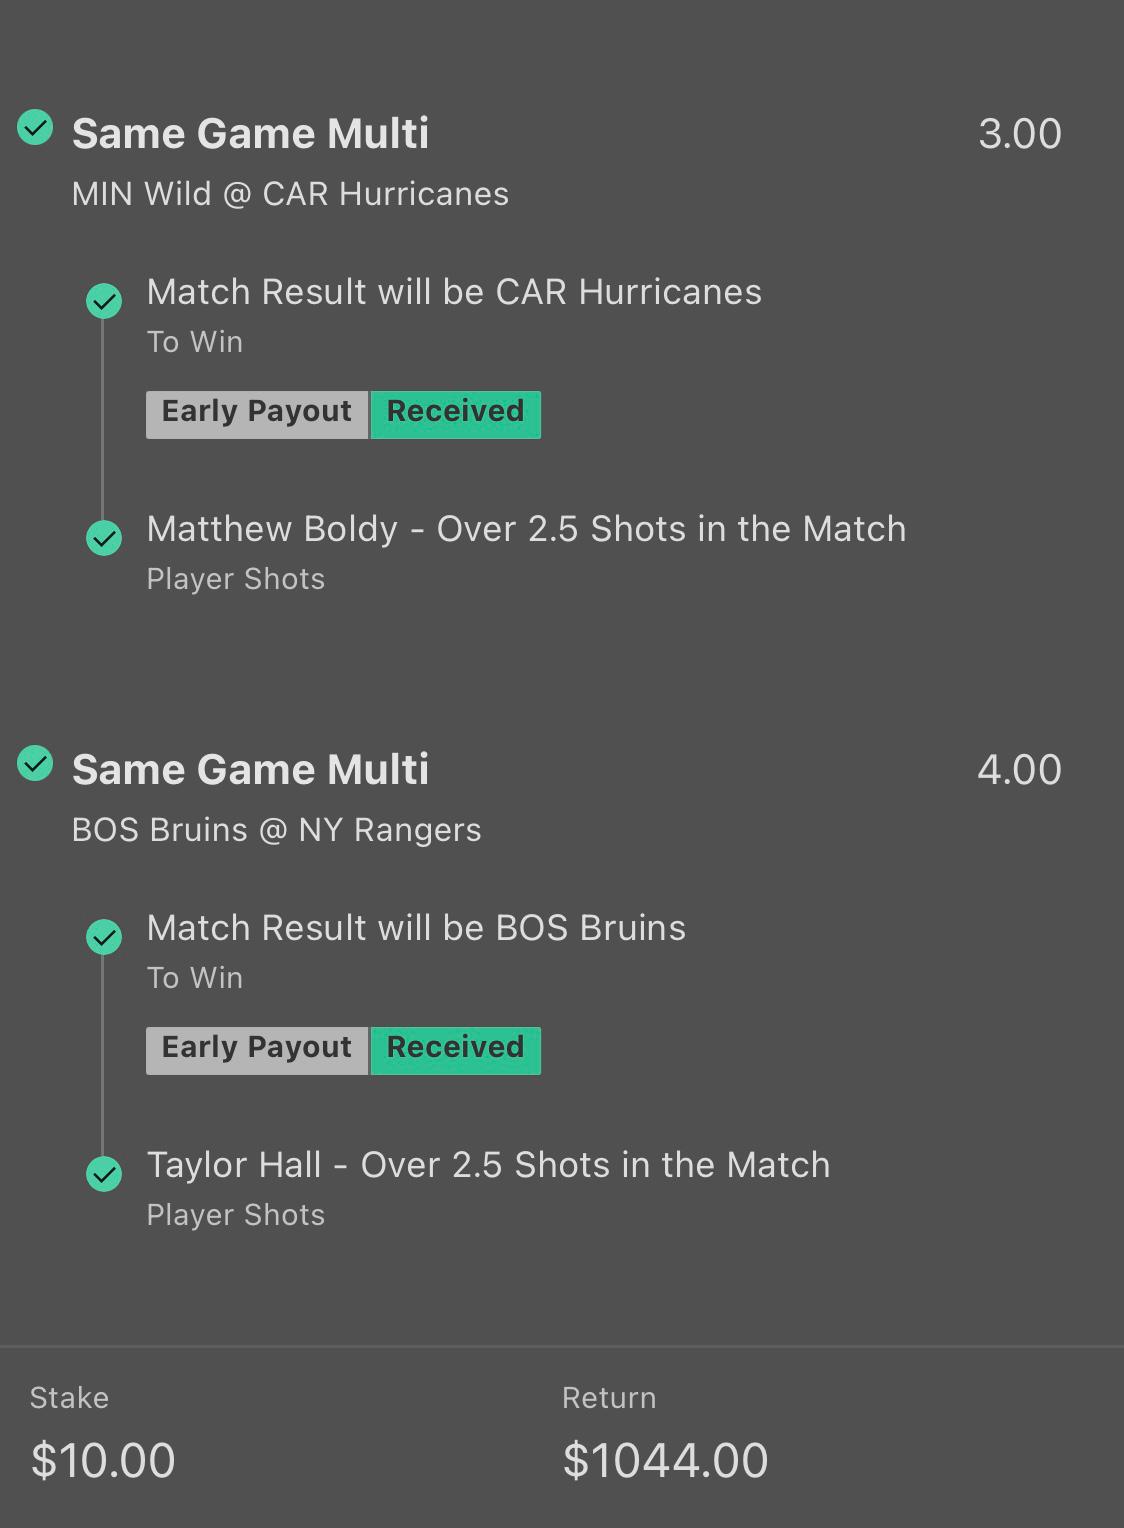
Task: Open MIN Wild @ CAR Hurricanes game link
Action: [x=290, y=194]
